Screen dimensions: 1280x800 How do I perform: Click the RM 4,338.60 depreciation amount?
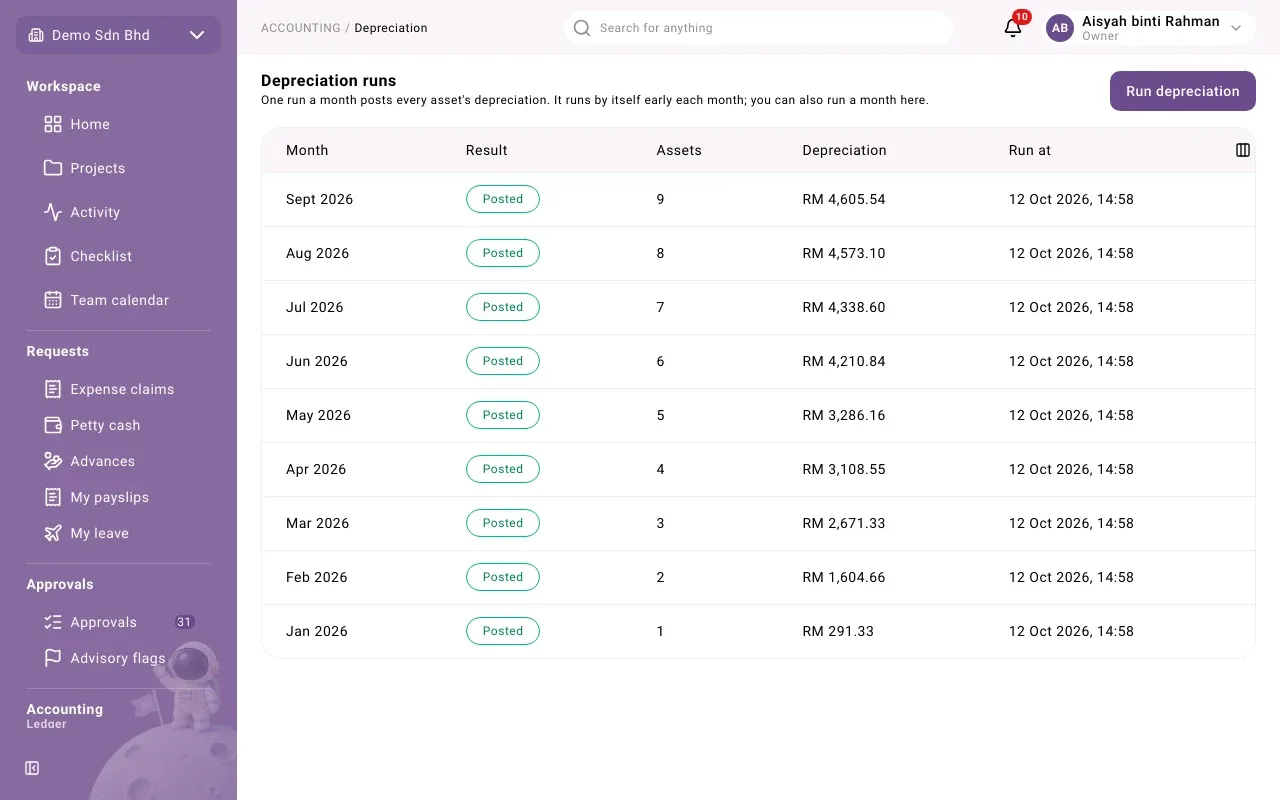click(x=844, y=307)
